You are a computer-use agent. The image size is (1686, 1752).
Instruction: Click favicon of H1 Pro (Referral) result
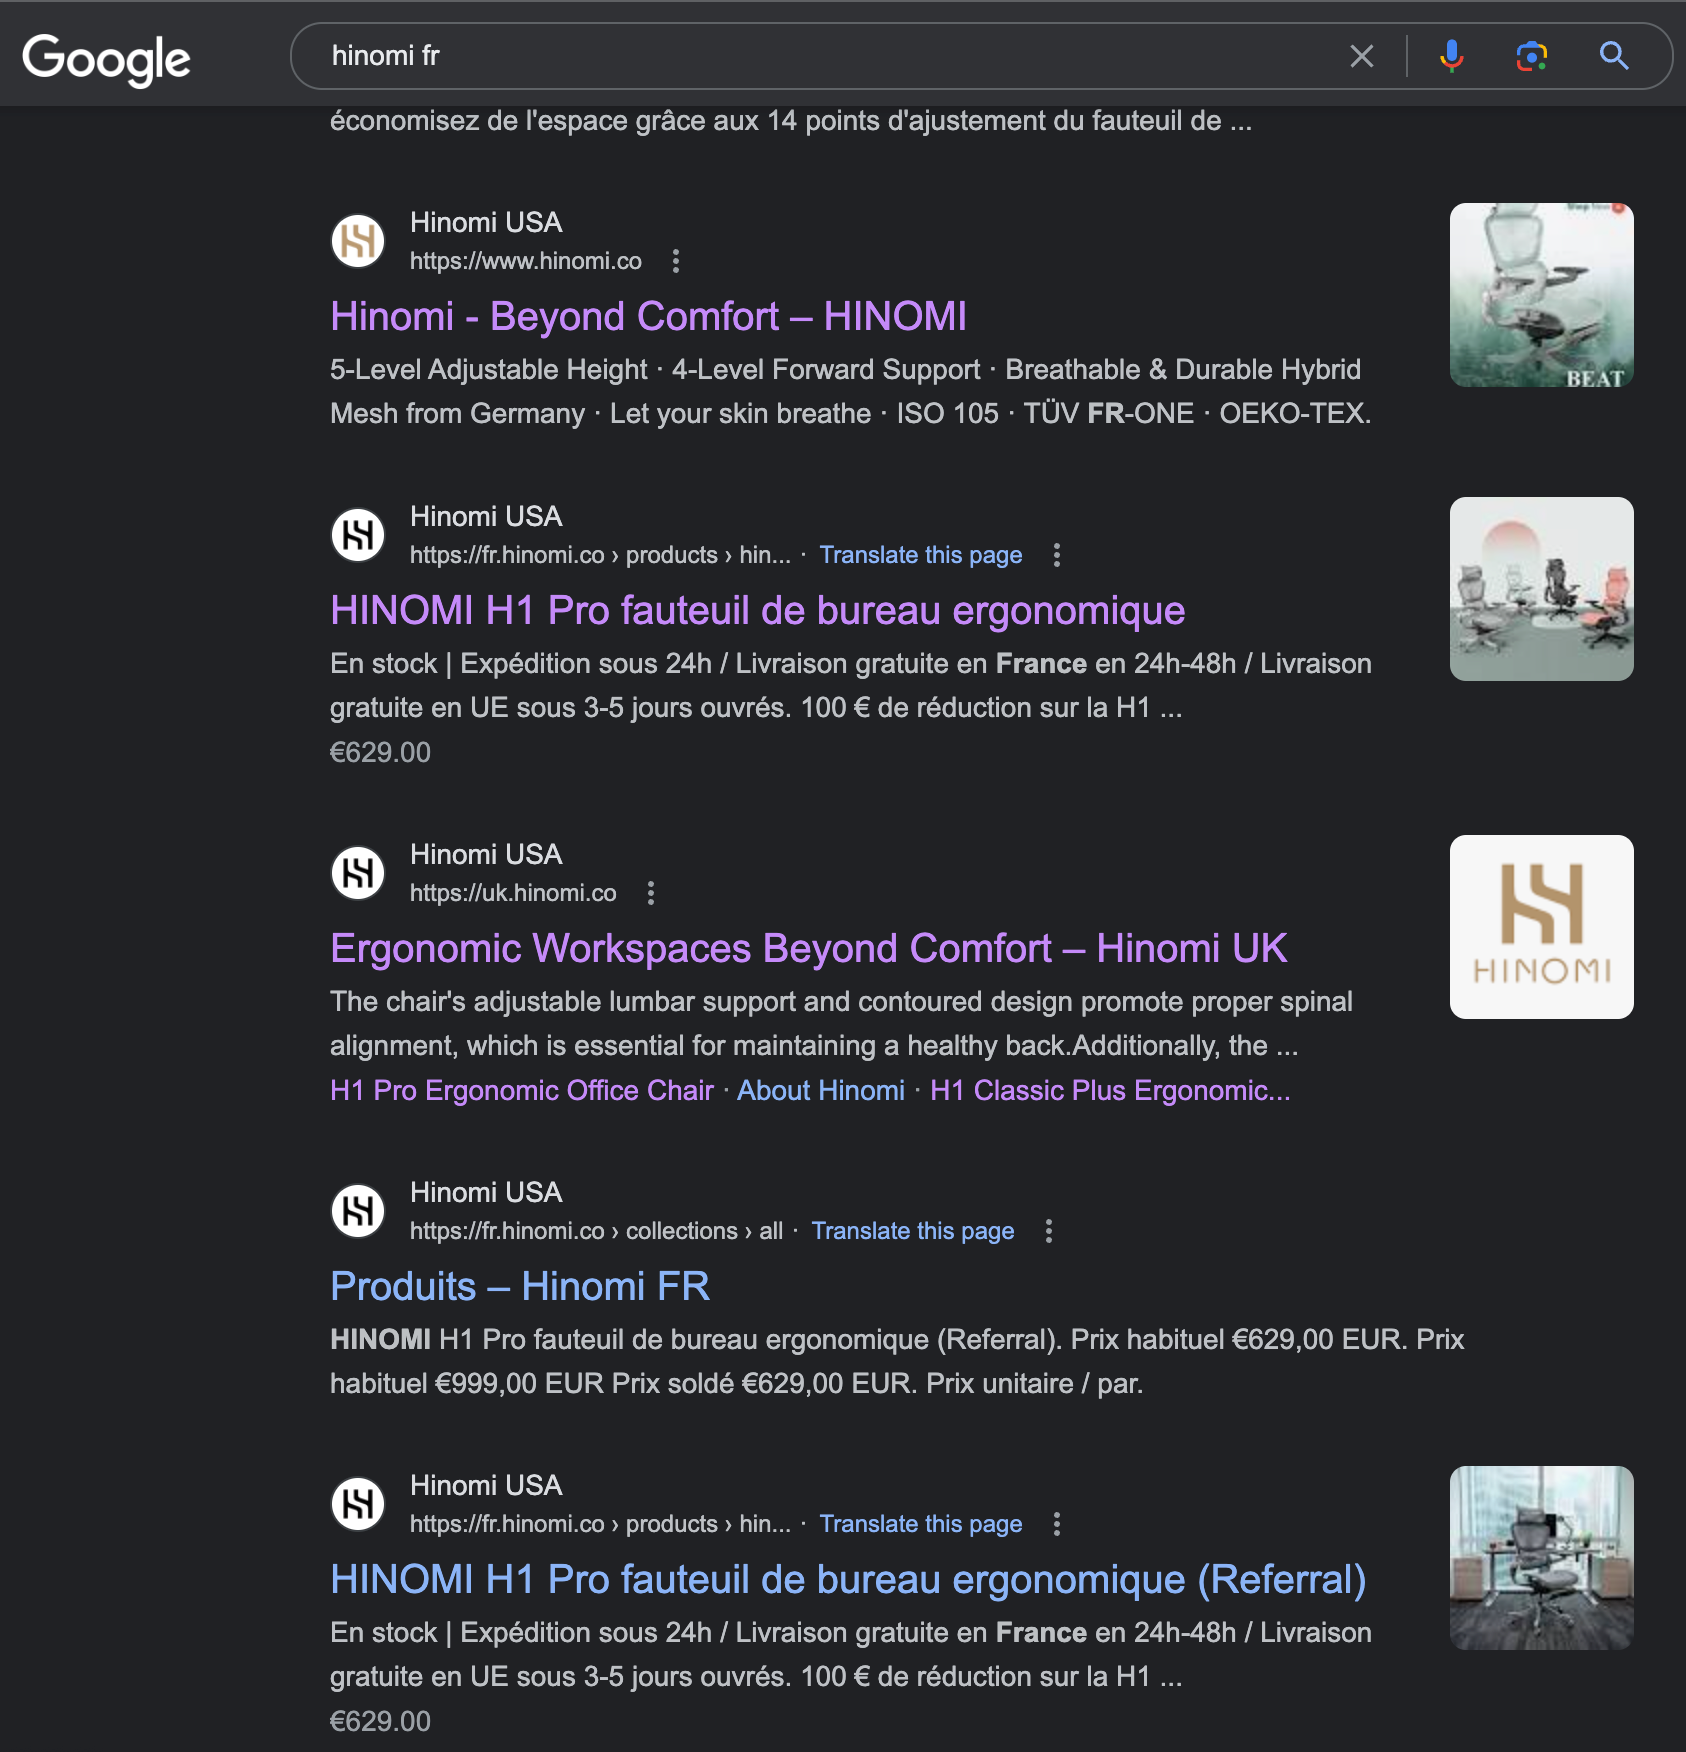(x=358, y=1504)
